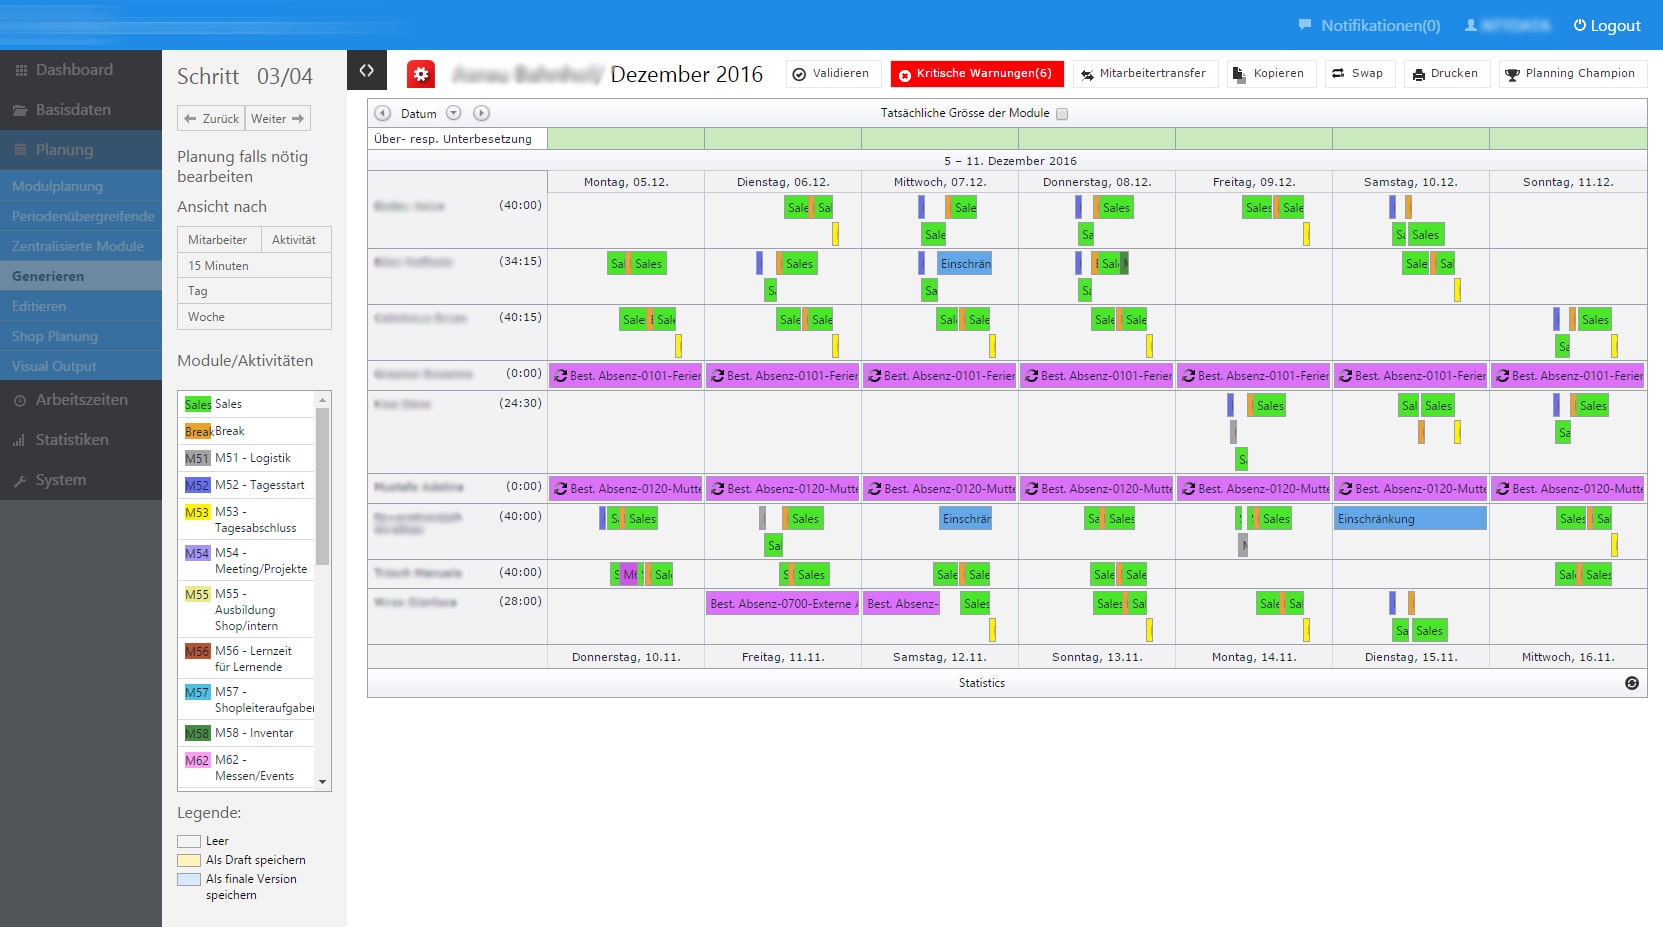Image resolution: width=1663 pixels, height=927 pixels.
Task: Click Kritische Warnungen(6) button
Action: pos(976,74)
